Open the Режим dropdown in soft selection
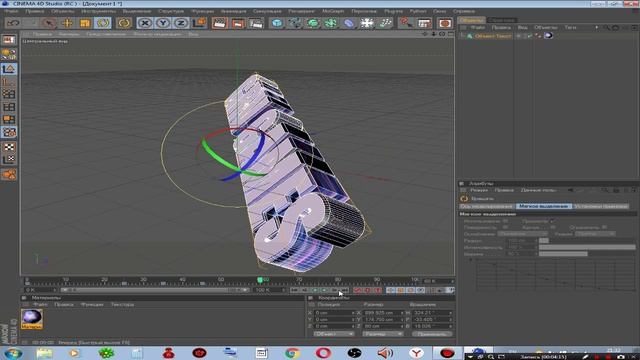Viewport: 640px width, 360px height. 595,234
